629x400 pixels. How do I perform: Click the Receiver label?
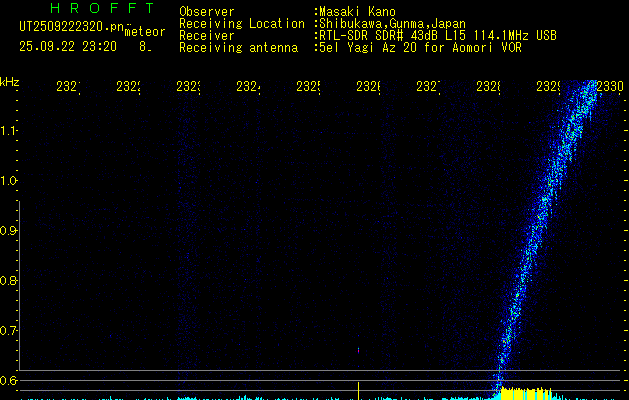pyautogui.click(x=207, y=36)
